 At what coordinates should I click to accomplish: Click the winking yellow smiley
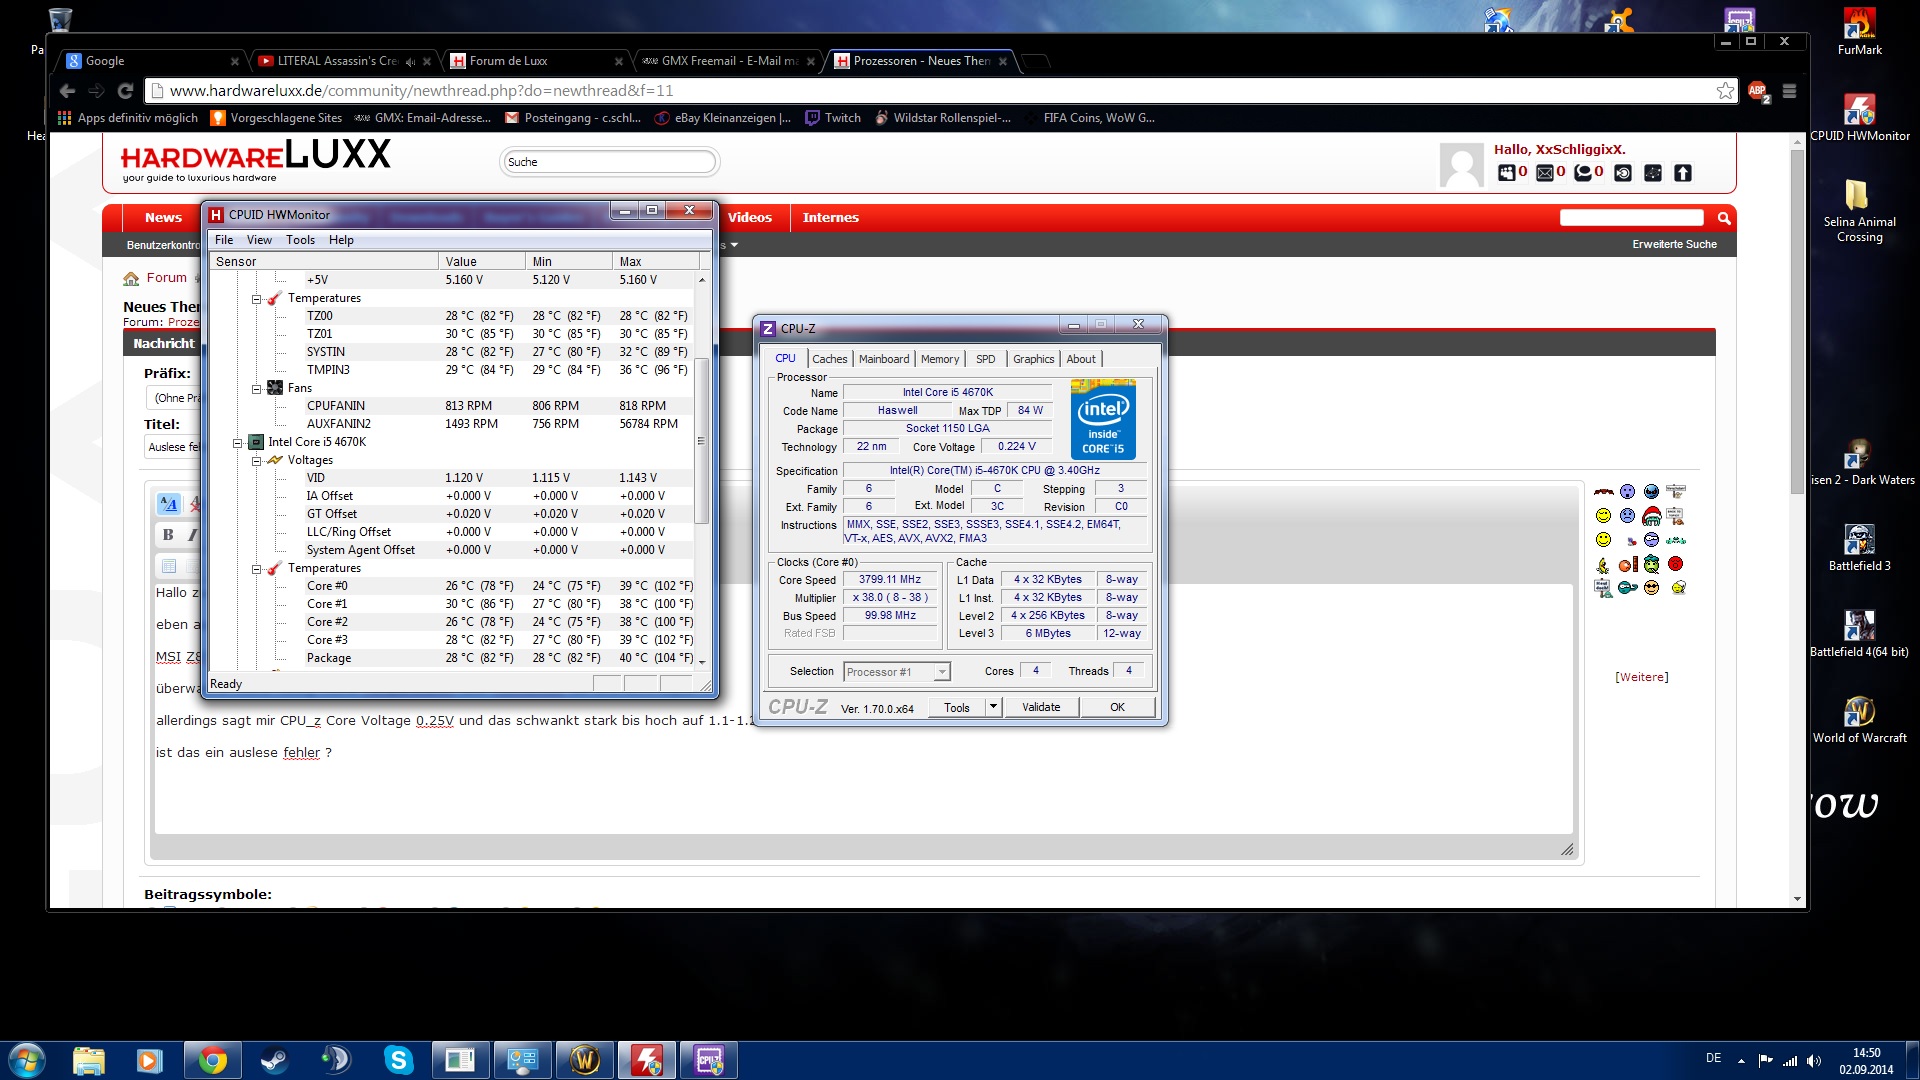[1603, 515]
